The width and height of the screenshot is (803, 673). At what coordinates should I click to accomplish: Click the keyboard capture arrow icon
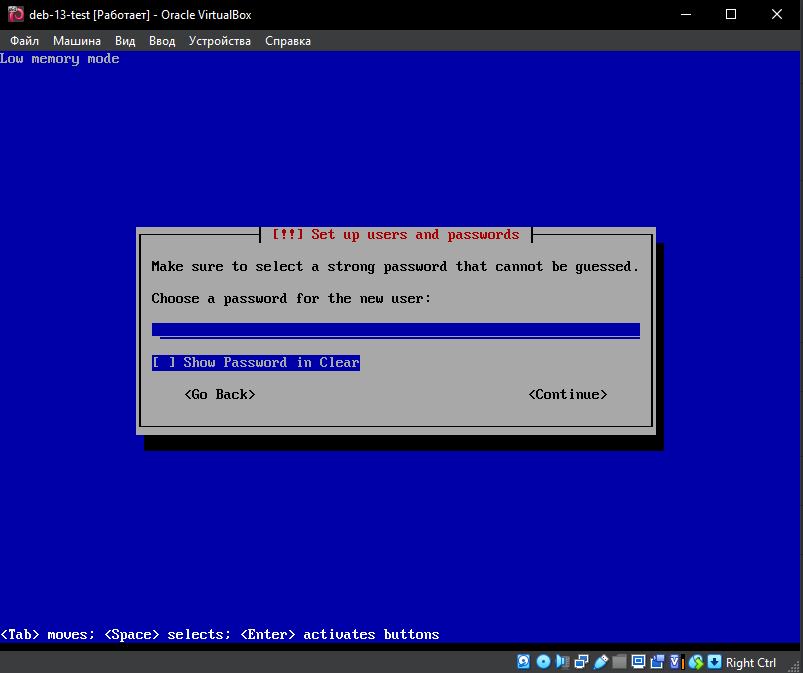pyautogui.click(x=714, y=662)
